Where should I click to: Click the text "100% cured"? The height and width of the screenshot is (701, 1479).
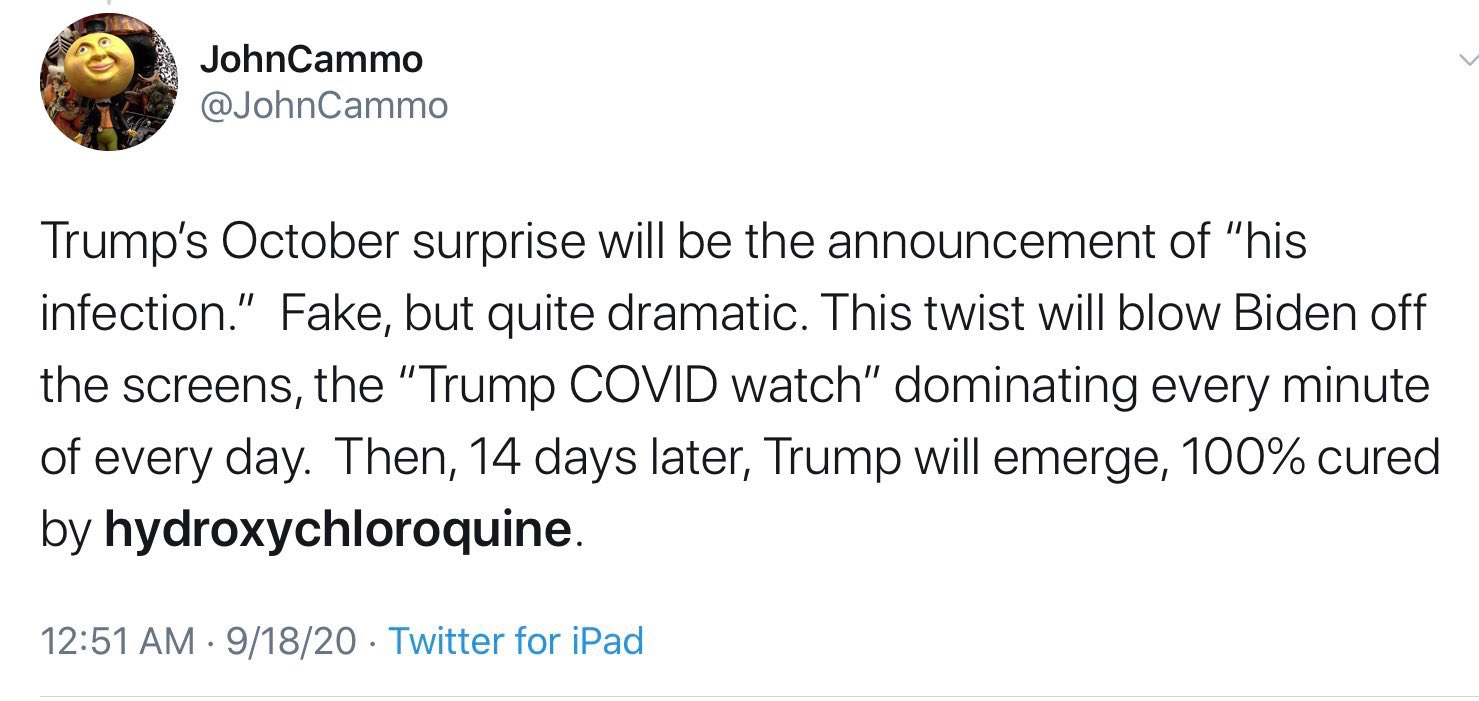[x=1309, y=459]
